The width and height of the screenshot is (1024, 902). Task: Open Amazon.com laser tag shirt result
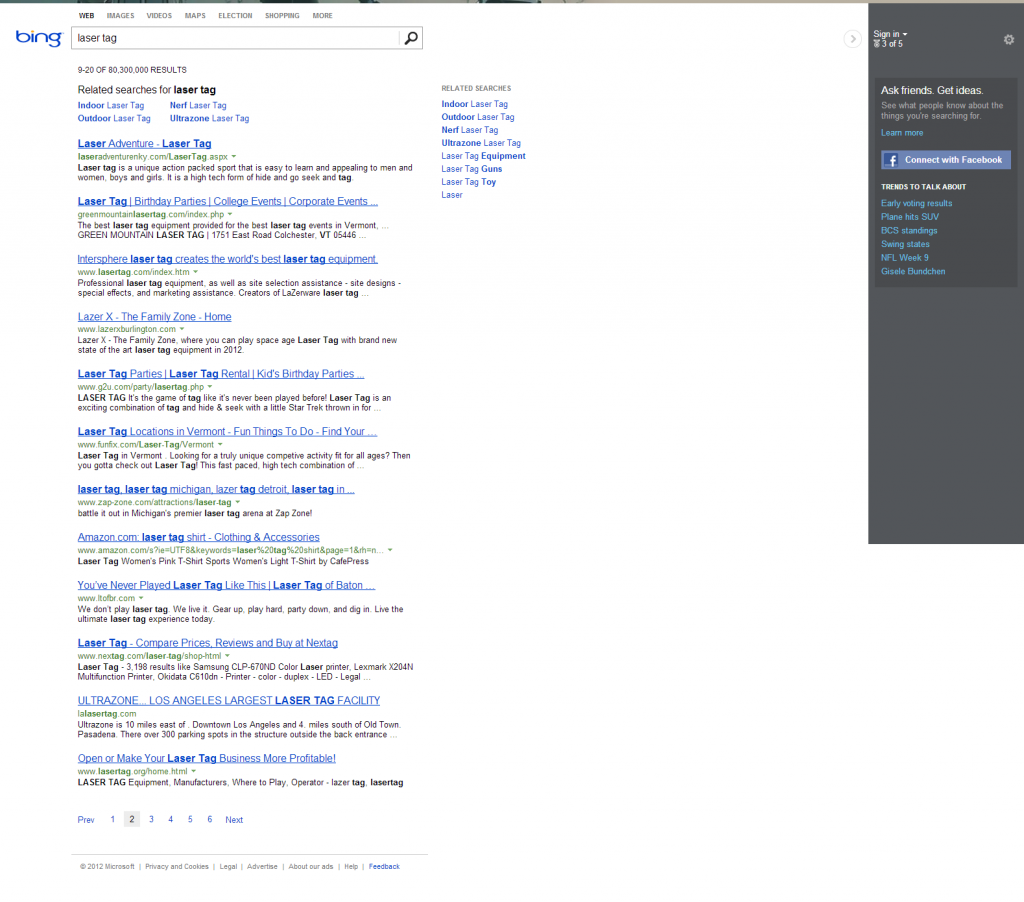(x=199, y=538)
